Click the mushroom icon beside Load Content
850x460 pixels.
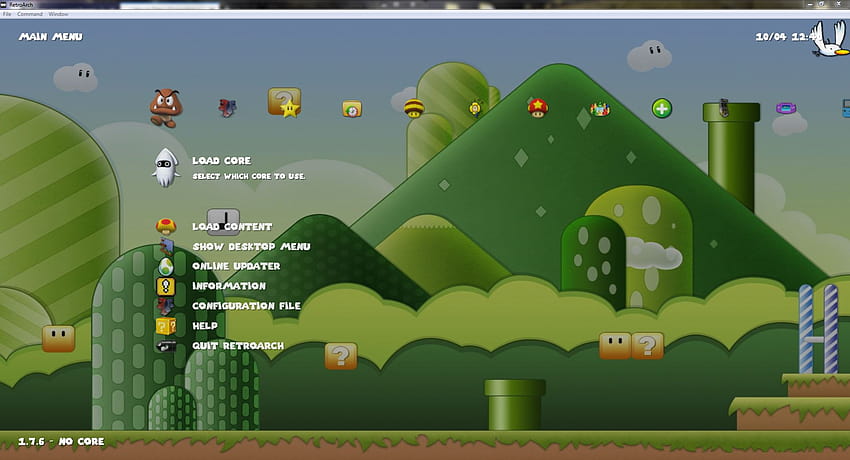166,226
